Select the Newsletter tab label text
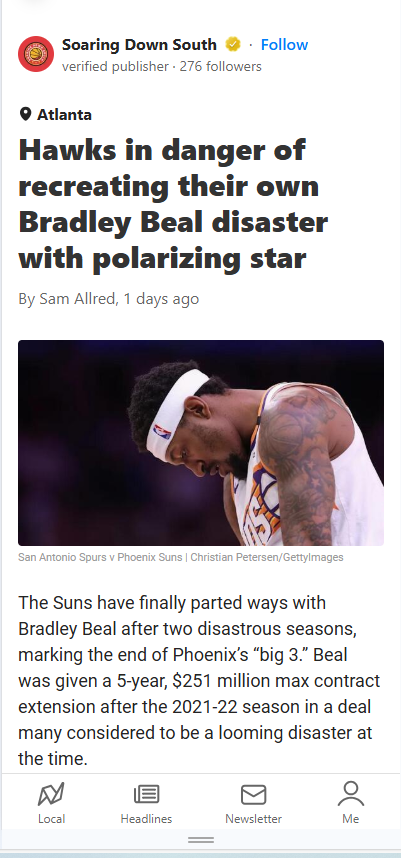401x858 pixels. (x=253, y=819)
